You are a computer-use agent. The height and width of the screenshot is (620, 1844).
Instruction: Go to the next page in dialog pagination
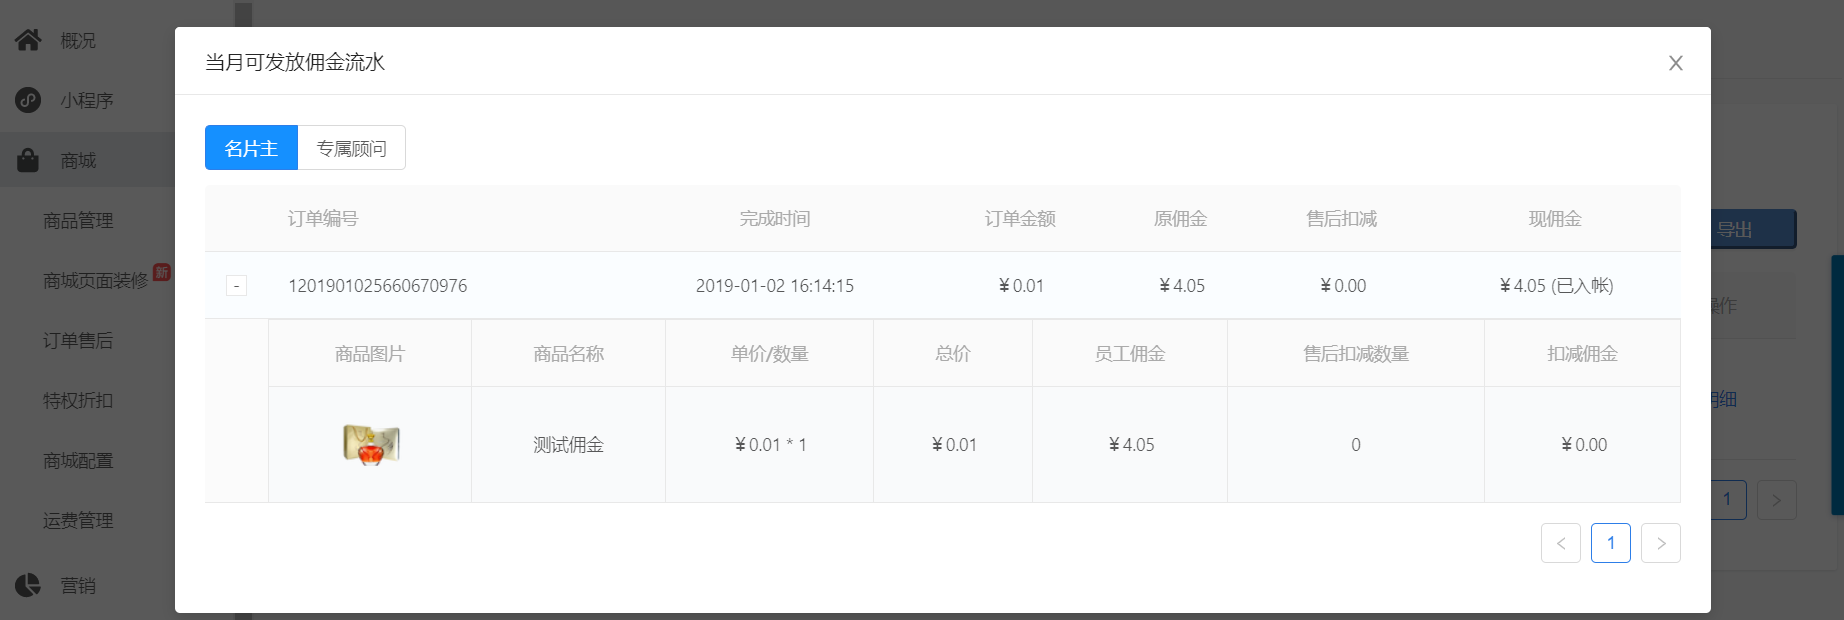pyautogui.click(x=1661, y=543)
